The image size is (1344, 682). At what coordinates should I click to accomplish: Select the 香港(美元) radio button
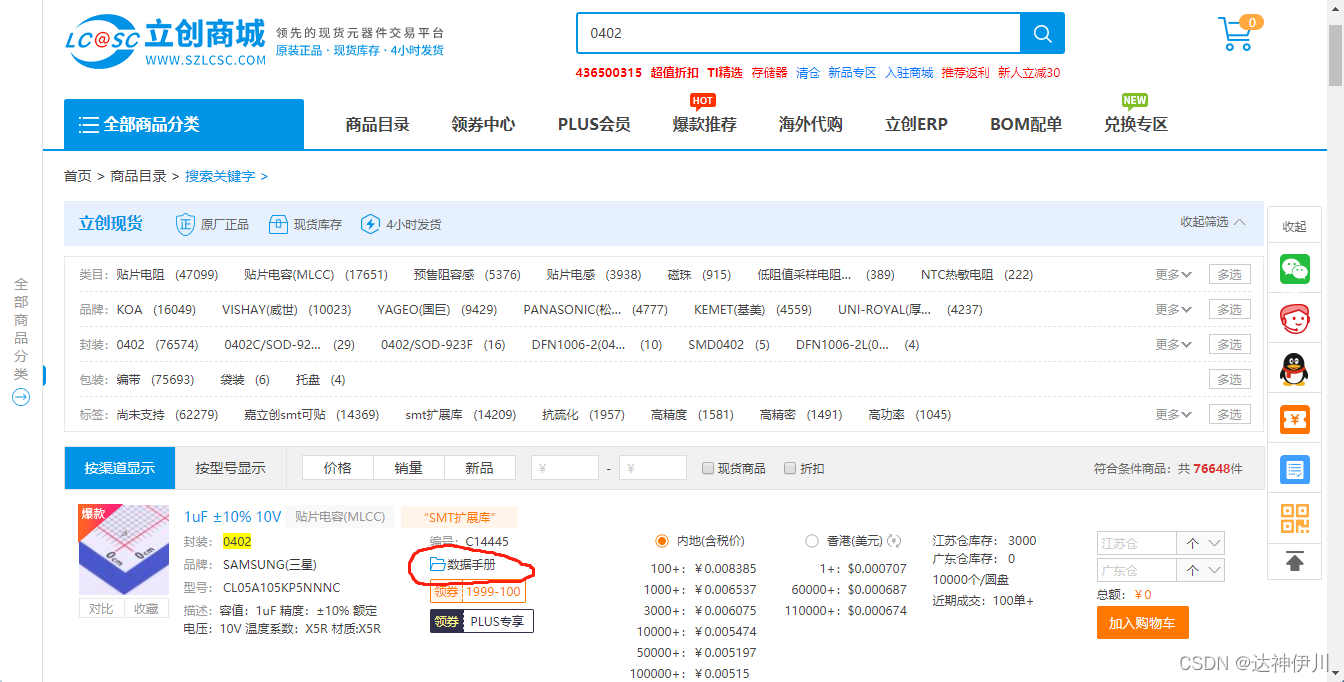pyautogui.click(x=812, y=541)
